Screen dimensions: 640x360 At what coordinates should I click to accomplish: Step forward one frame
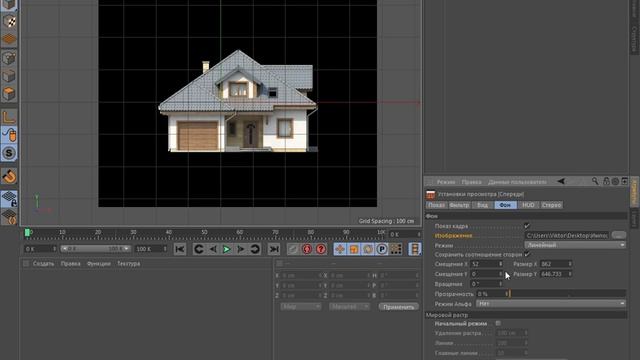[241, 249]
